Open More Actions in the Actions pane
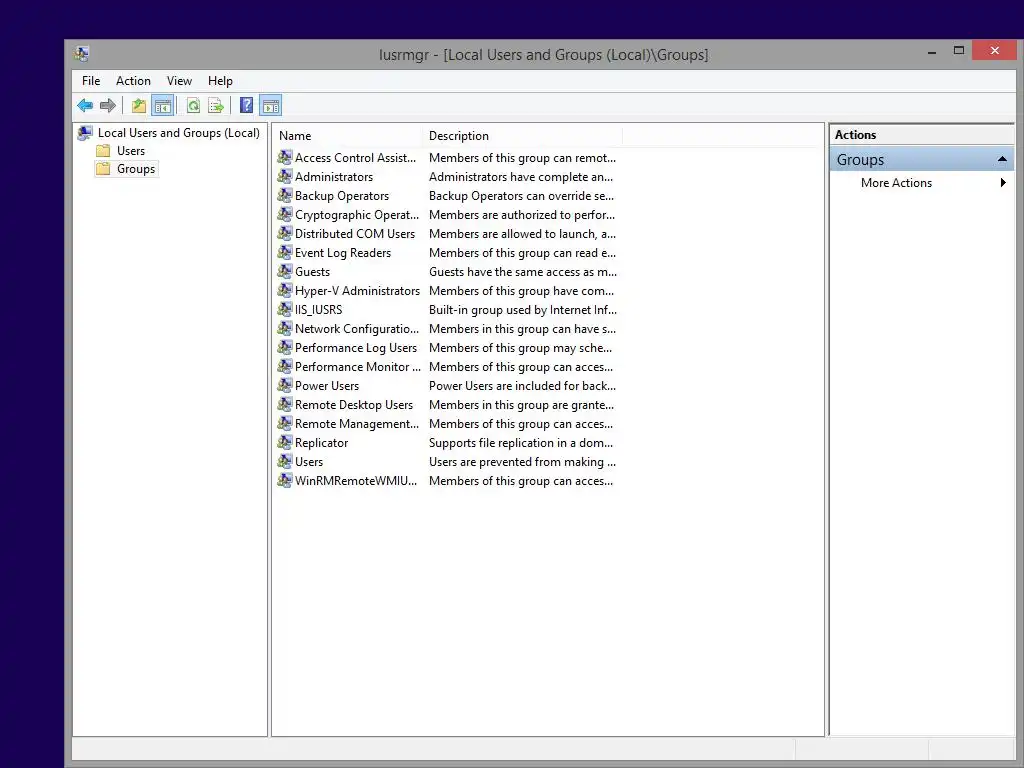 (896, 183)
